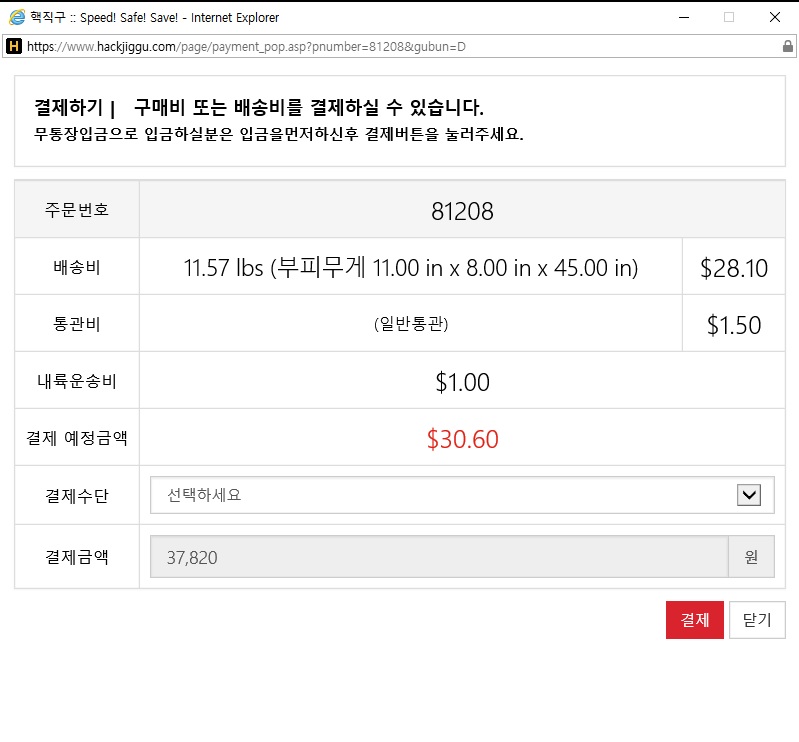Click the (일반통관) customs type text
This screenshot has height=742, width=799.
point(410,324)
